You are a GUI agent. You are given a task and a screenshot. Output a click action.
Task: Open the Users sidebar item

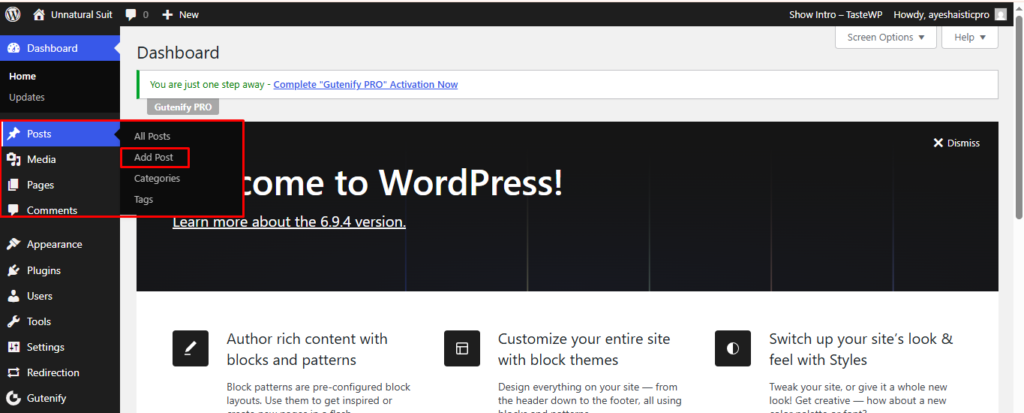tap(39, 297)
